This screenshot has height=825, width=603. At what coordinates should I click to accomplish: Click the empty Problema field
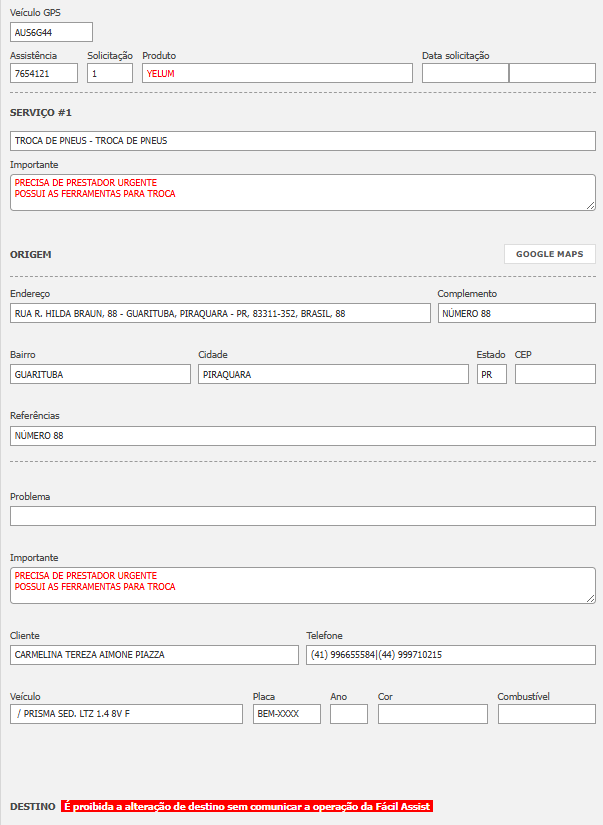coord(302,516)
